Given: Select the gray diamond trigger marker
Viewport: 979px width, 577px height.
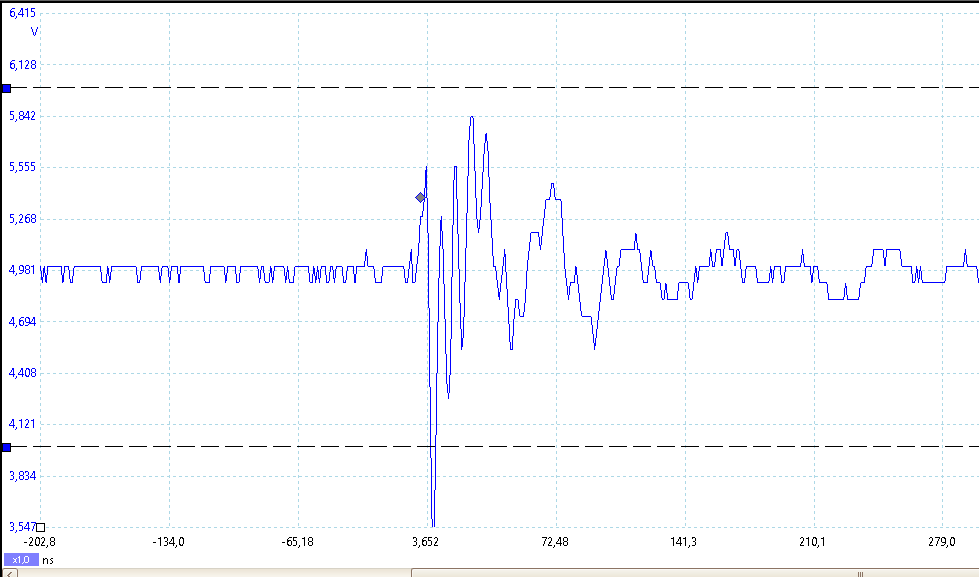Looking at the screenshot, I should pos(421,197).
